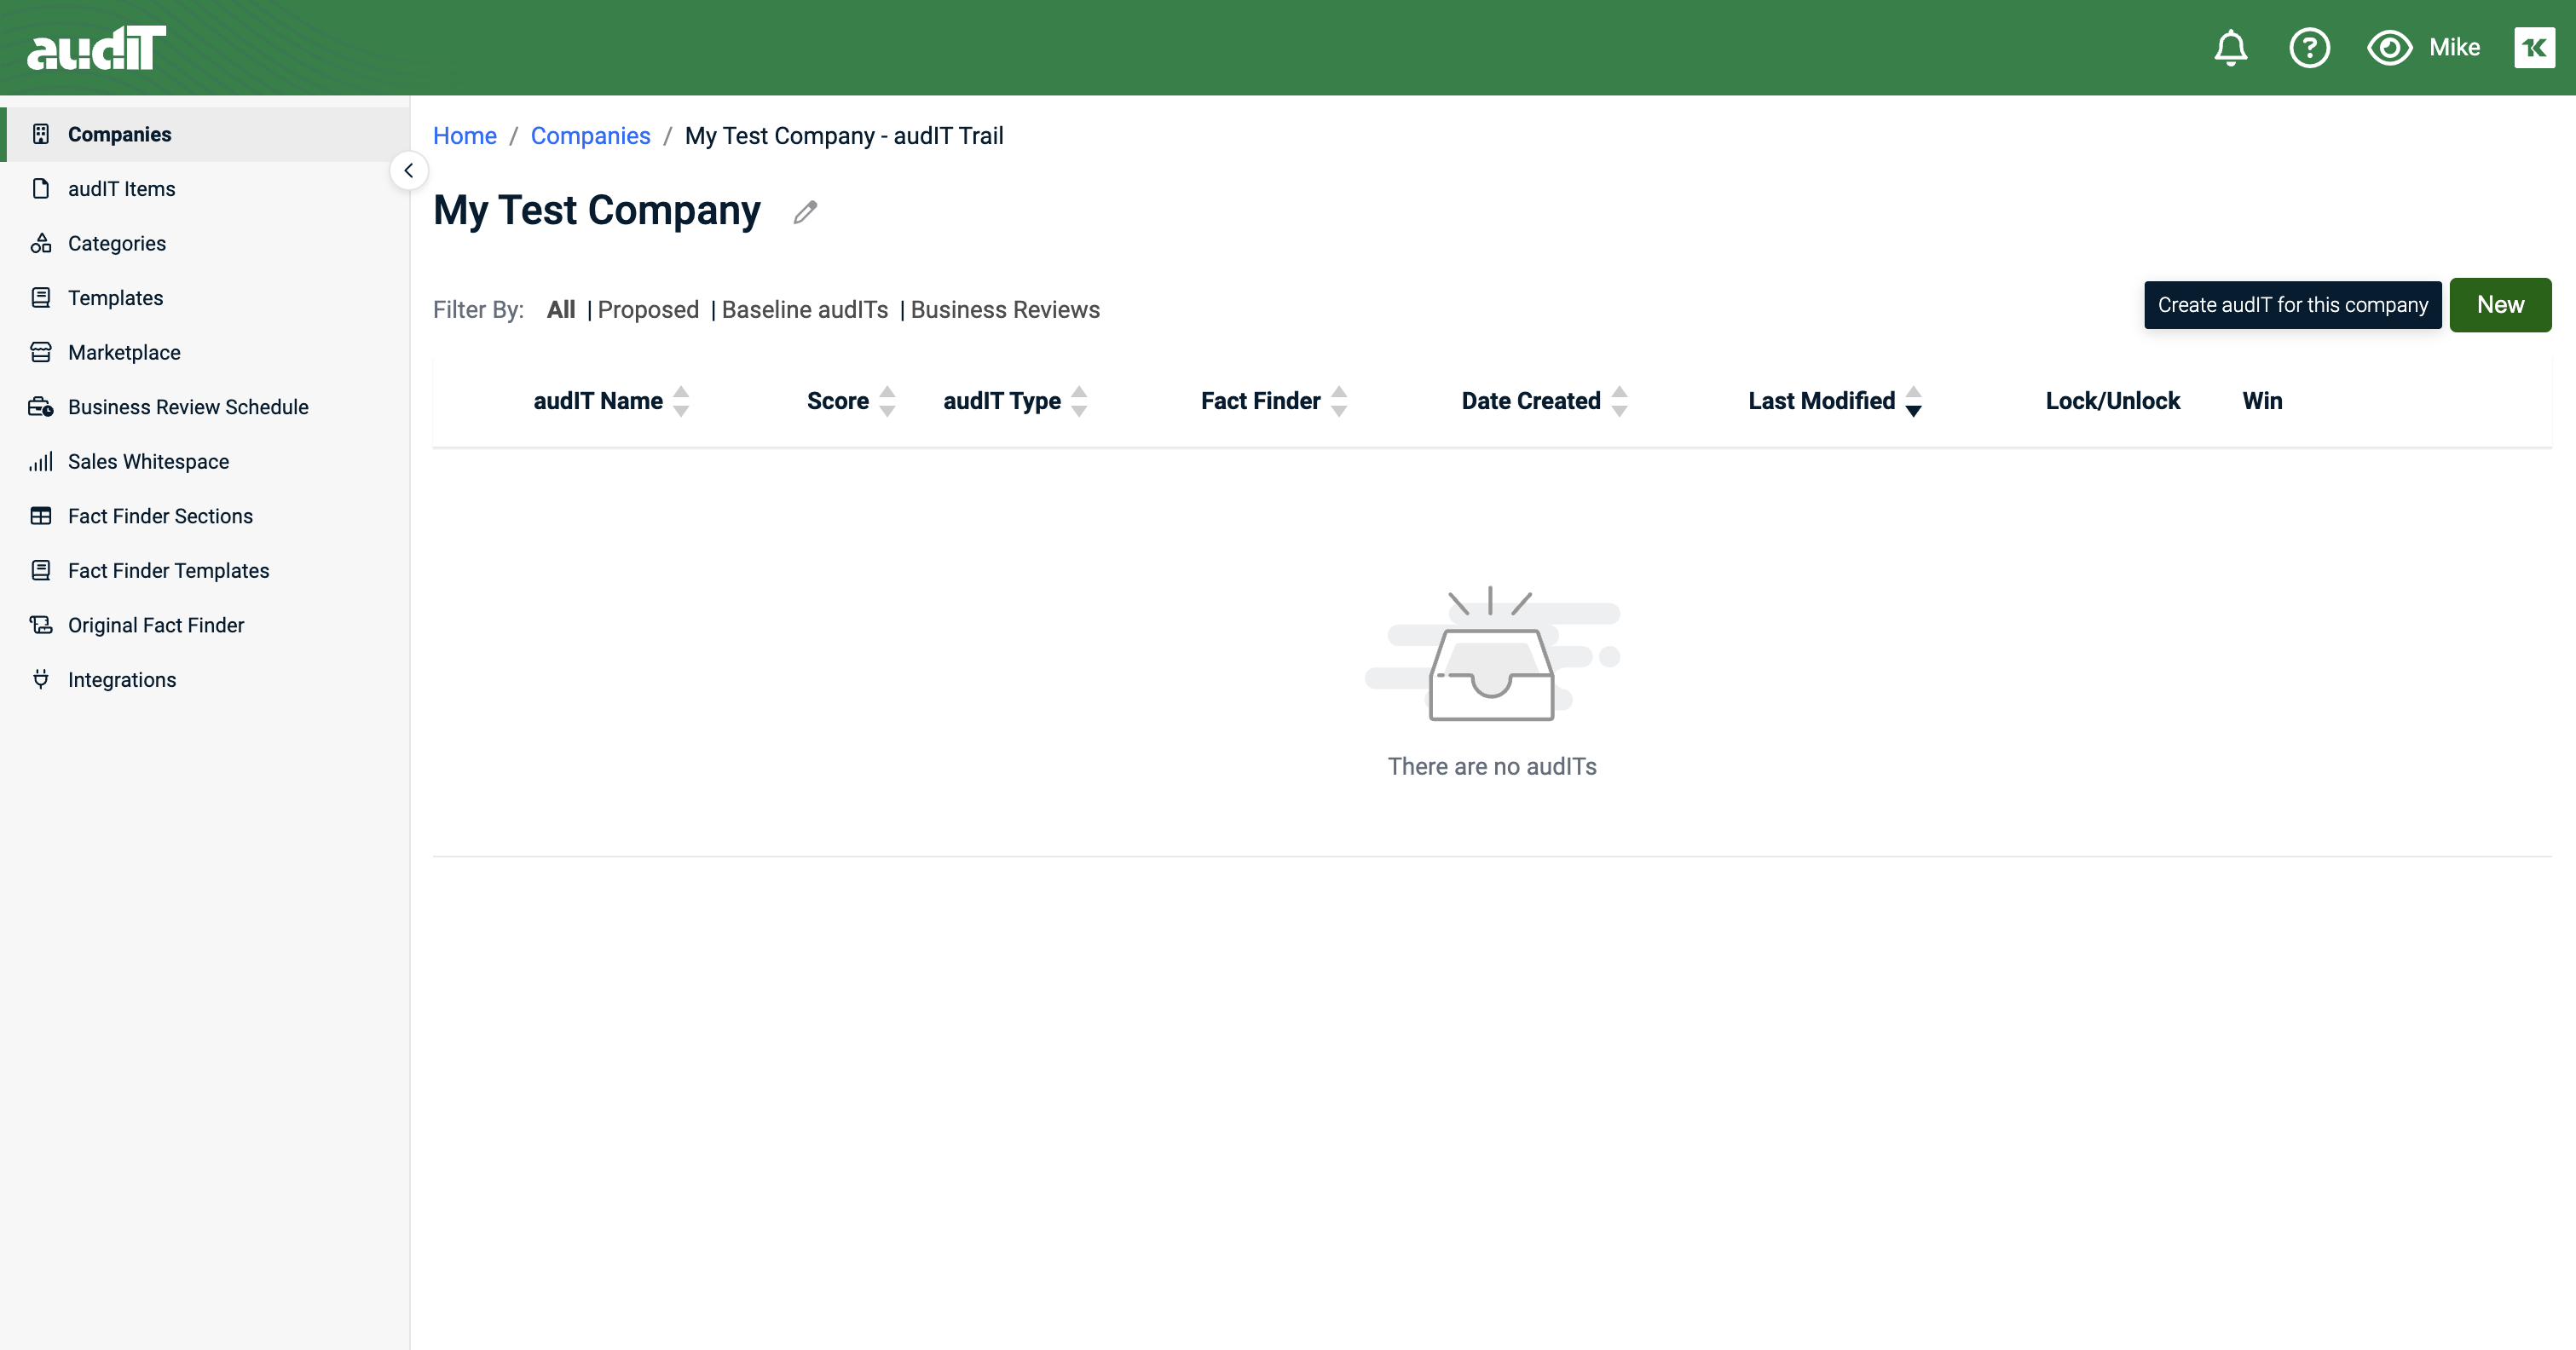The height and width of the screenshot is (1350, 2576).
Task: Toggle the eye view icon next to Mike
Action: click(2389, 48)
